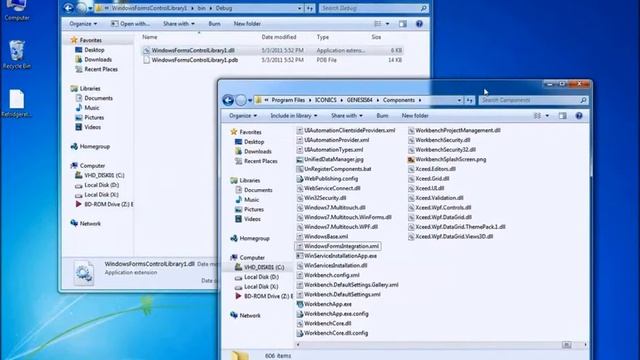640x360 pixels.
Task: Select WinServiceInstallationApp.exe file
Action: pyautogui.click(x=336, y=256)
